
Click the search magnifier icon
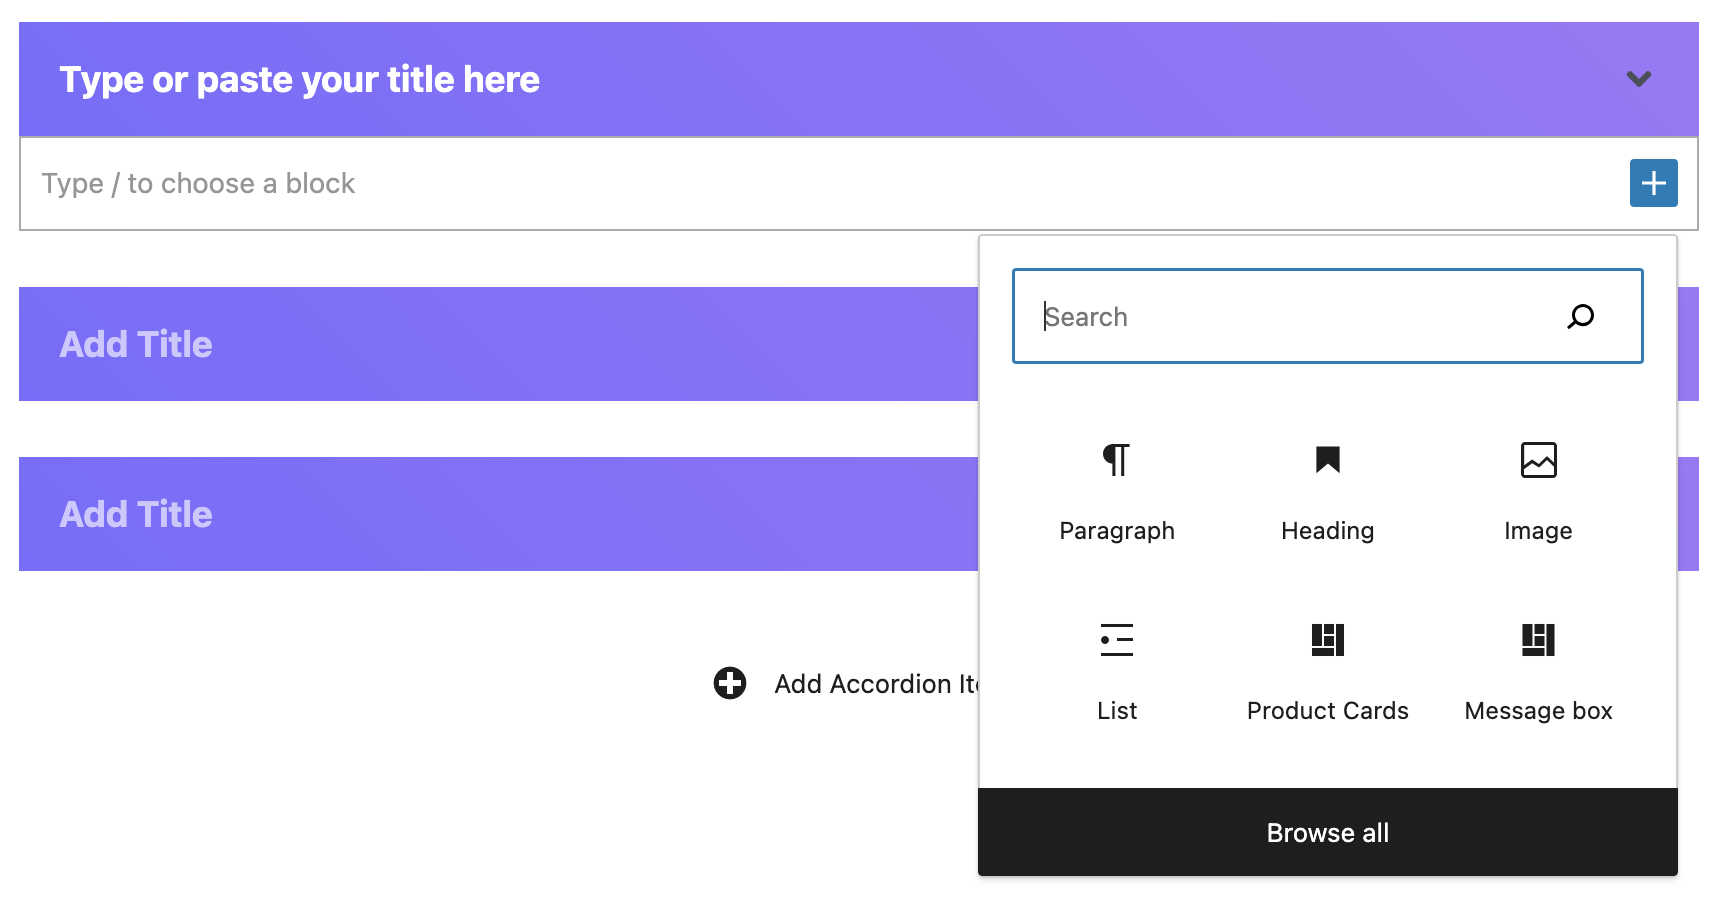pos(1580,317)
